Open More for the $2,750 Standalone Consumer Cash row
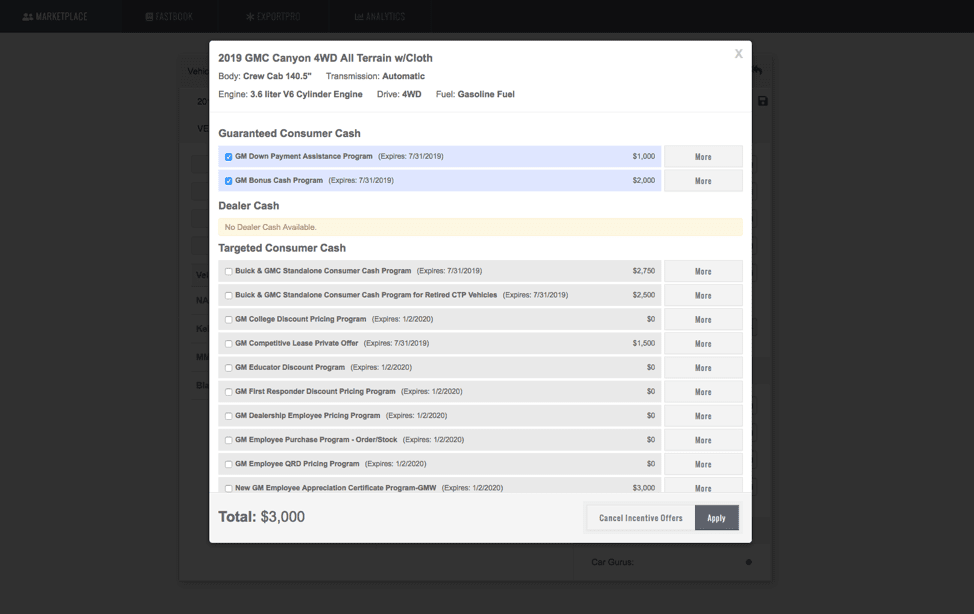Viewport: 974px width, 614px height. [703, 271]
